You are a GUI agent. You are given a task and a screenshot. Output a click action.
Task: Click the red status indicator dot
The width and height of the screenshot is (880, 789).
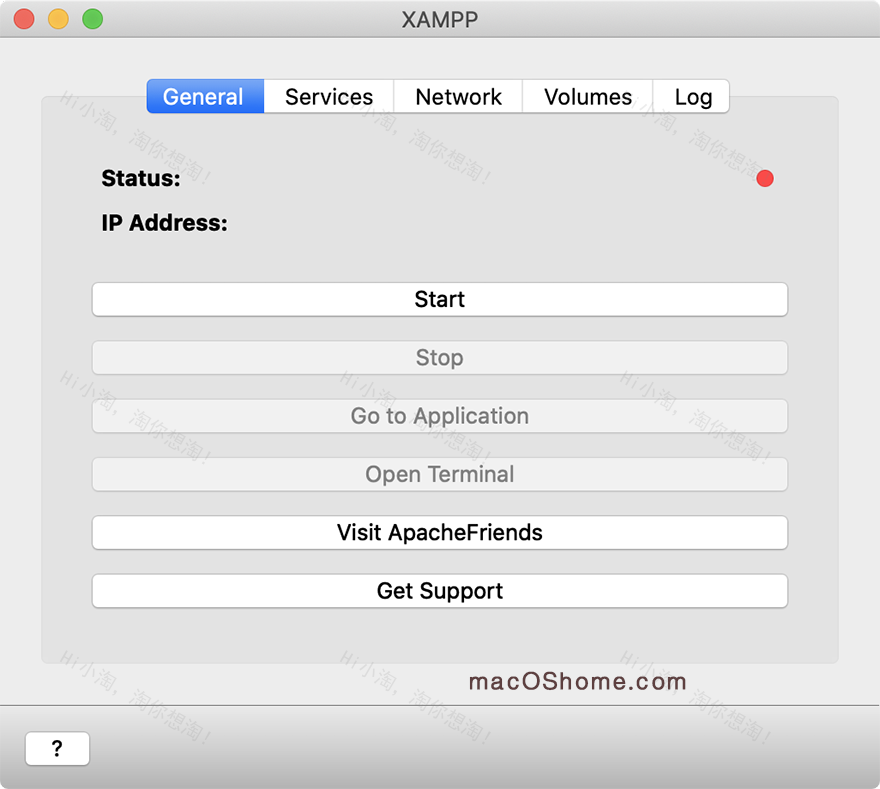765,178
